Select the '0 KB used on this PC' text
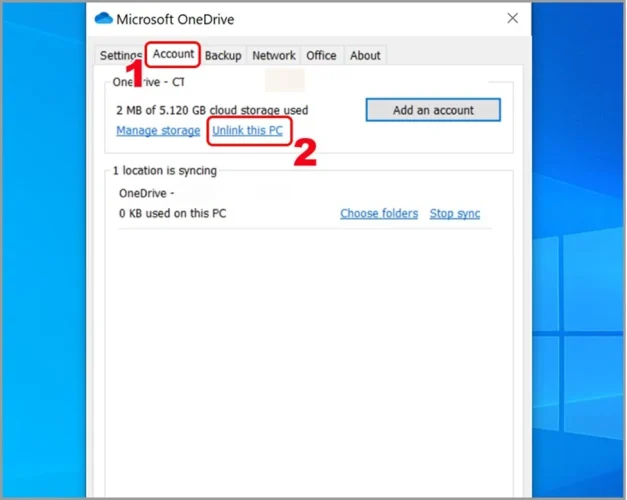 [x=172, y=213]
